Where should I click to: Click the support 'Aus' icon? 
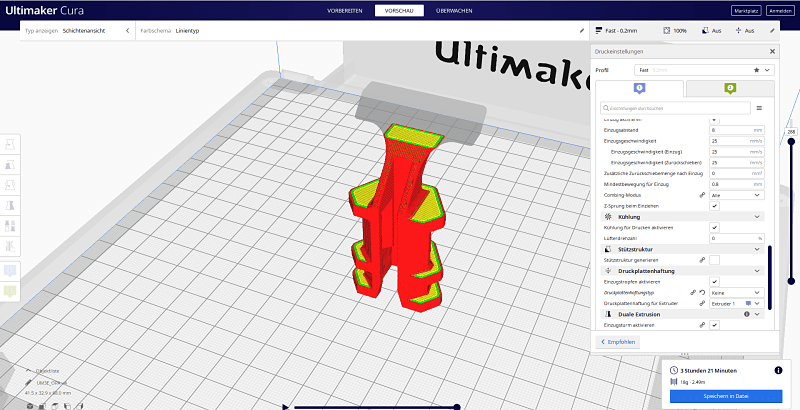[705, 31]
